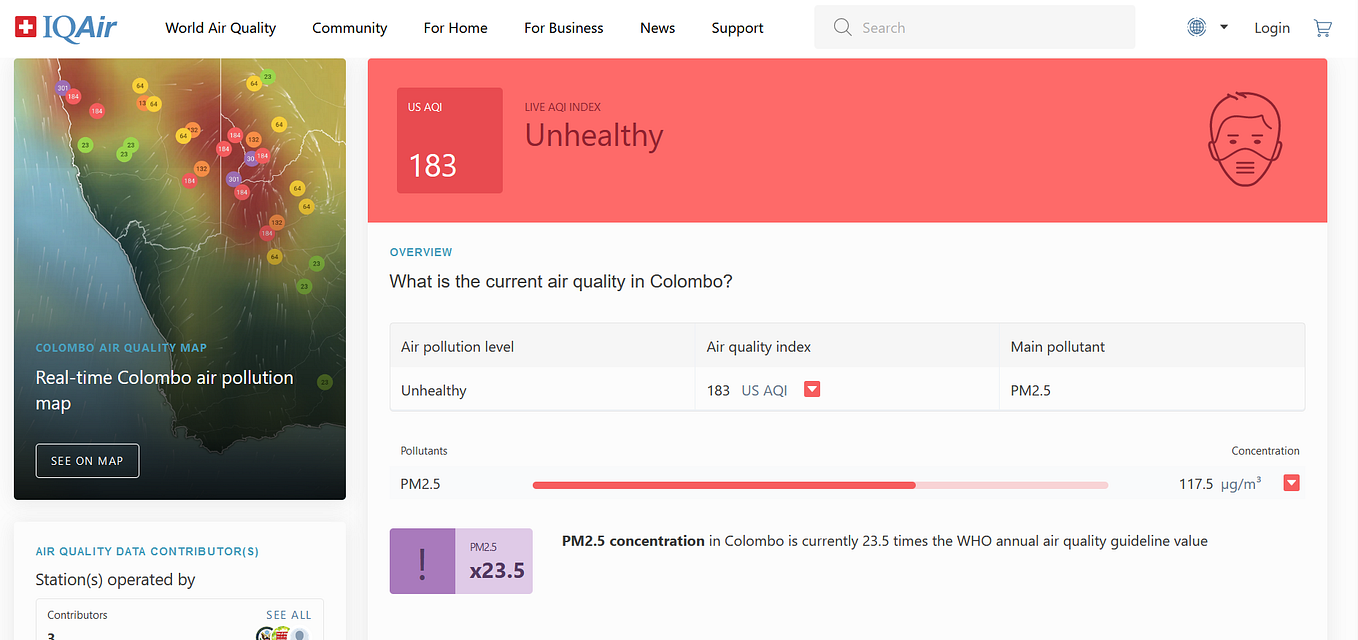Image resolution: width=1358 pixels, height=640 pixels.
Task: Select the Community menu item
Action: pyautogui.click(x=350, y=28)
